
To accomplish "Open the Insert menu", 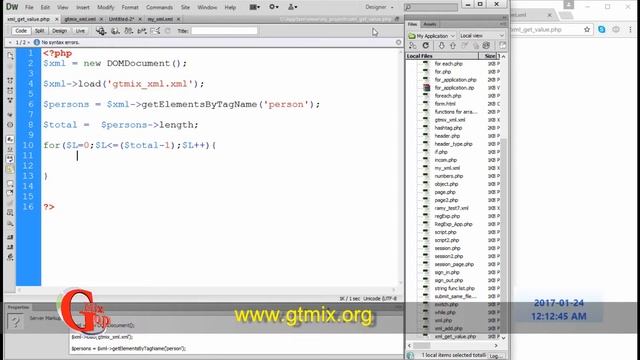I will (82, 7).
